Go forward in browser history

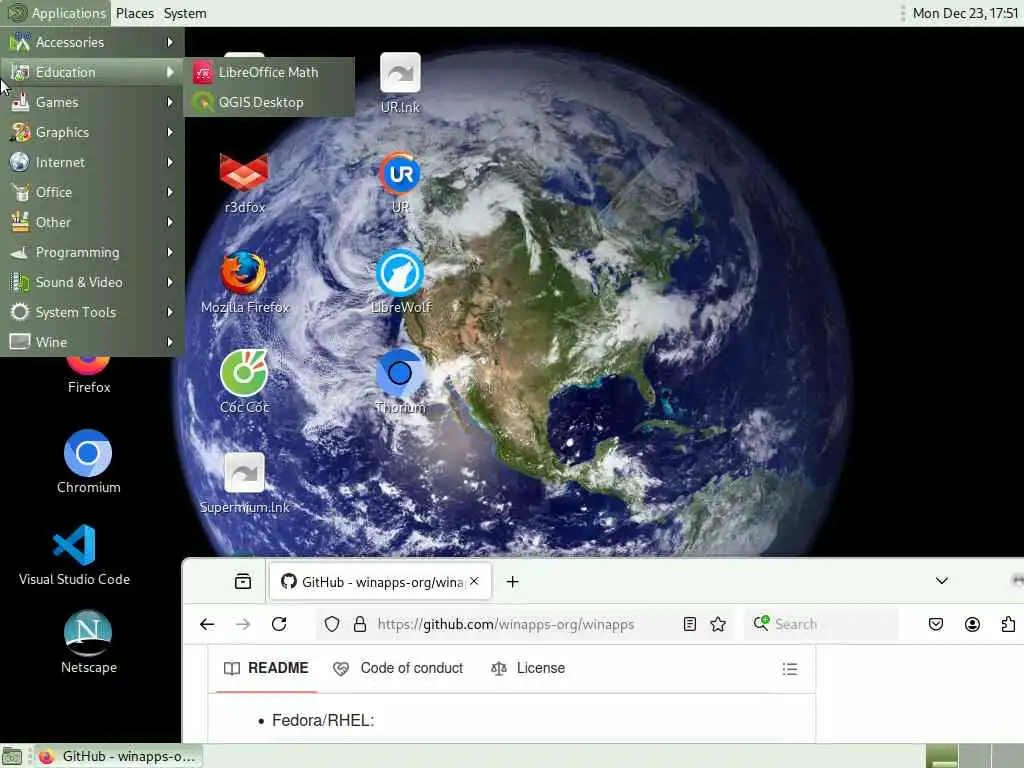[x=243, y=624]
